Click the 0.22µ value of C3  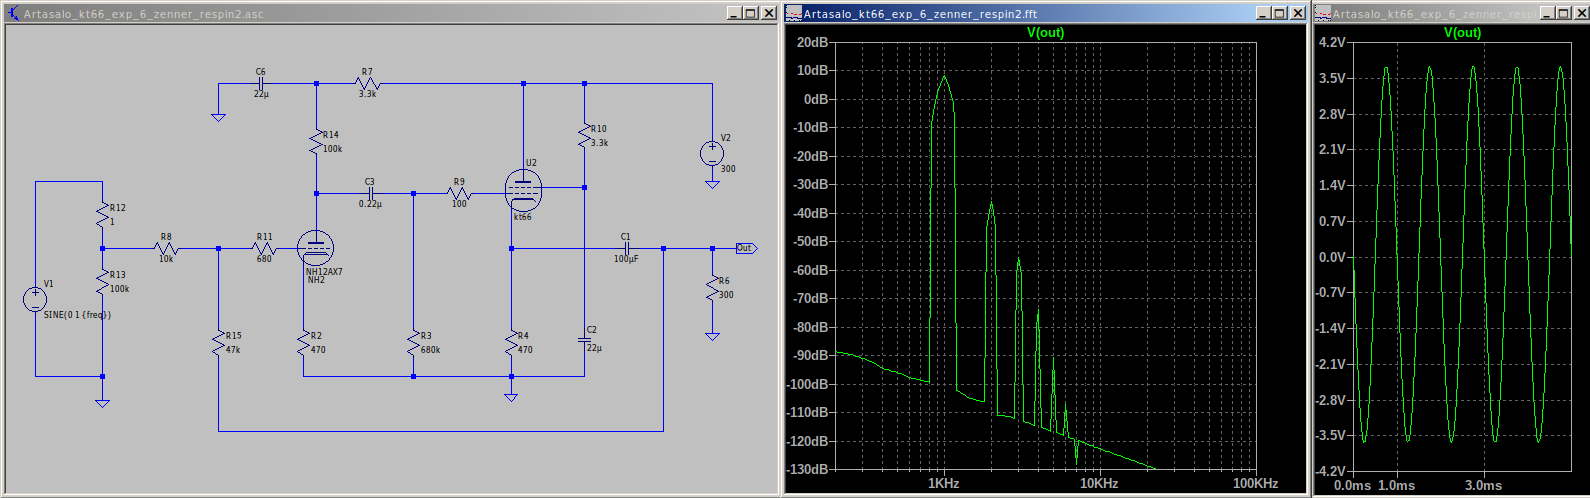click(x=370, y=204)
